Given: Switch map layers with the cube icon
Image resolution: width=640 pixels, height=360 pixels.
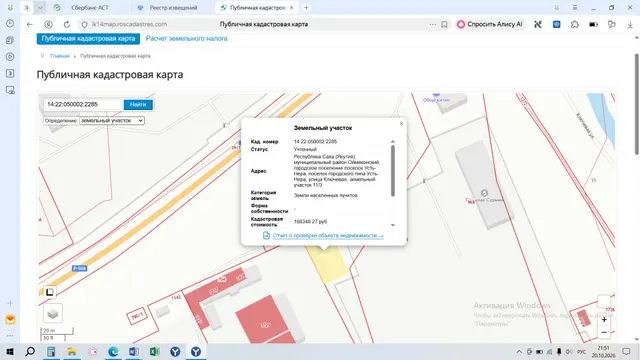Looking at the screenshot, I should point(53,313).
